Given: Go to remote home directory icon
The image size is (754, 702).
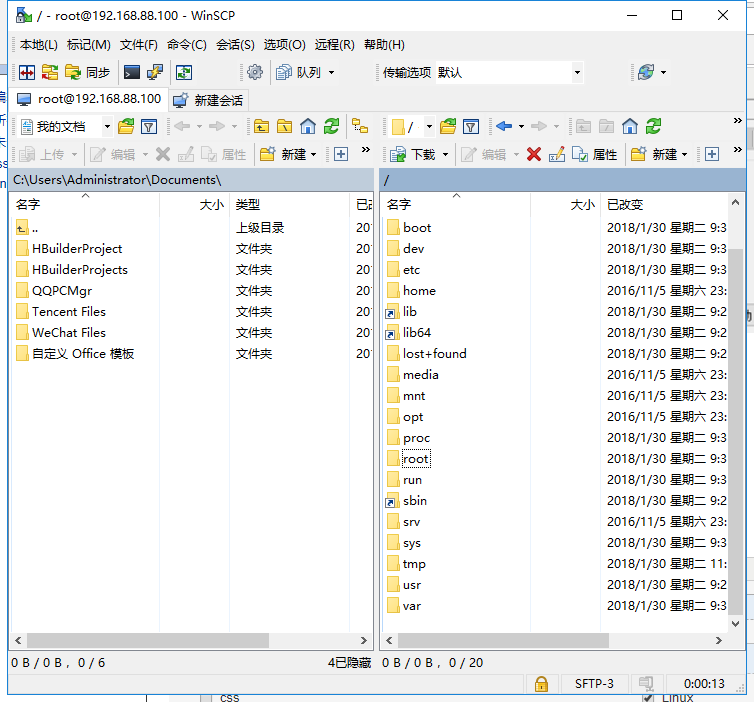Looking at the screenshot, I should click(630, 126).
